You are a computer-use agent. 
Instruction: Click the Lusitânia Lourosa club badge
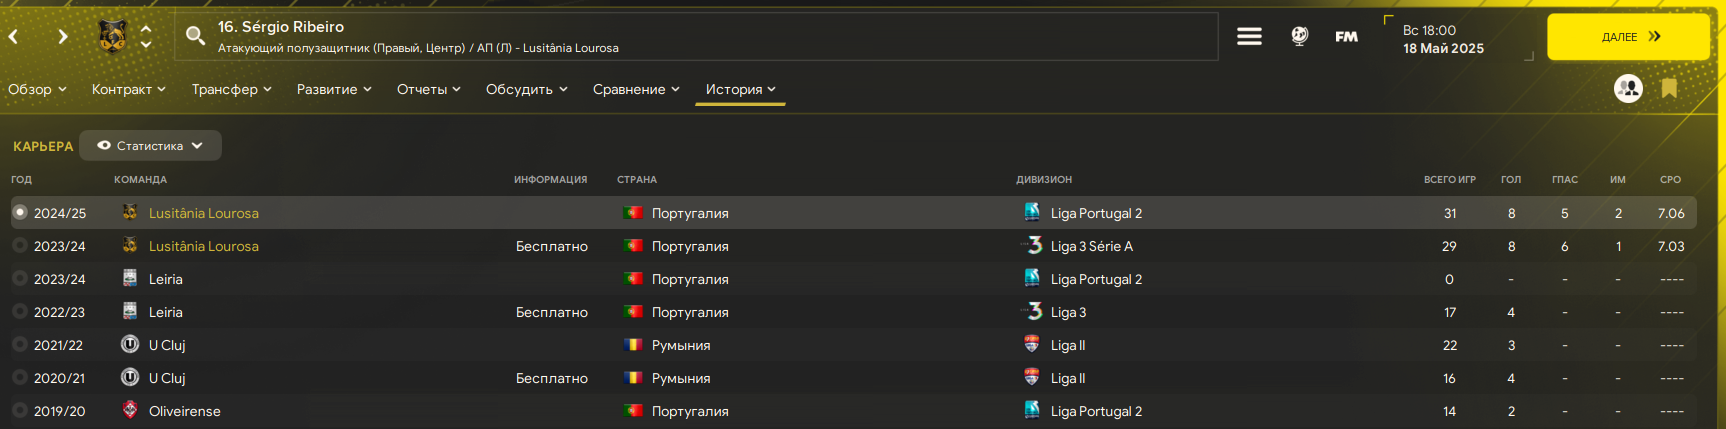pyautogui.click(x=112, y=37)
